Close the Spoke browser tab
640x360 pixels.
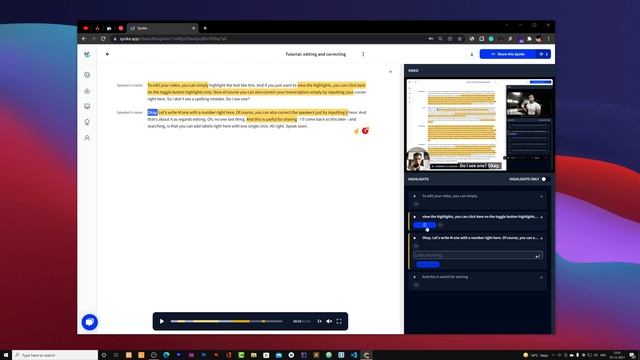(193, 28)
